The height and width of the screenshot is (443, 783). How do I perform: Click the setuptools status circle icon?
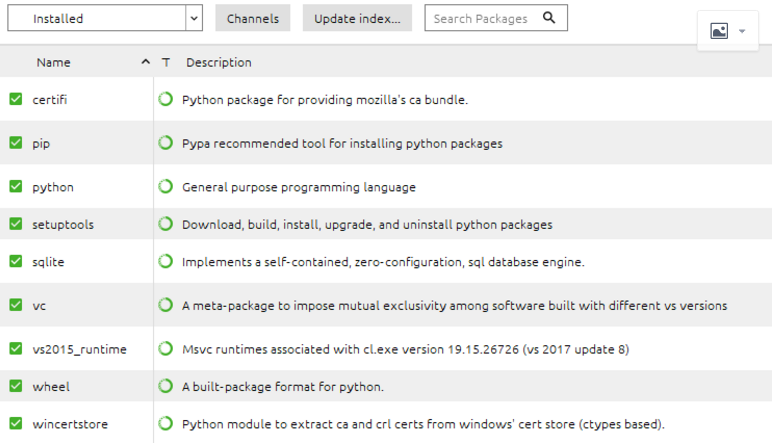click(x=166, y=224)
